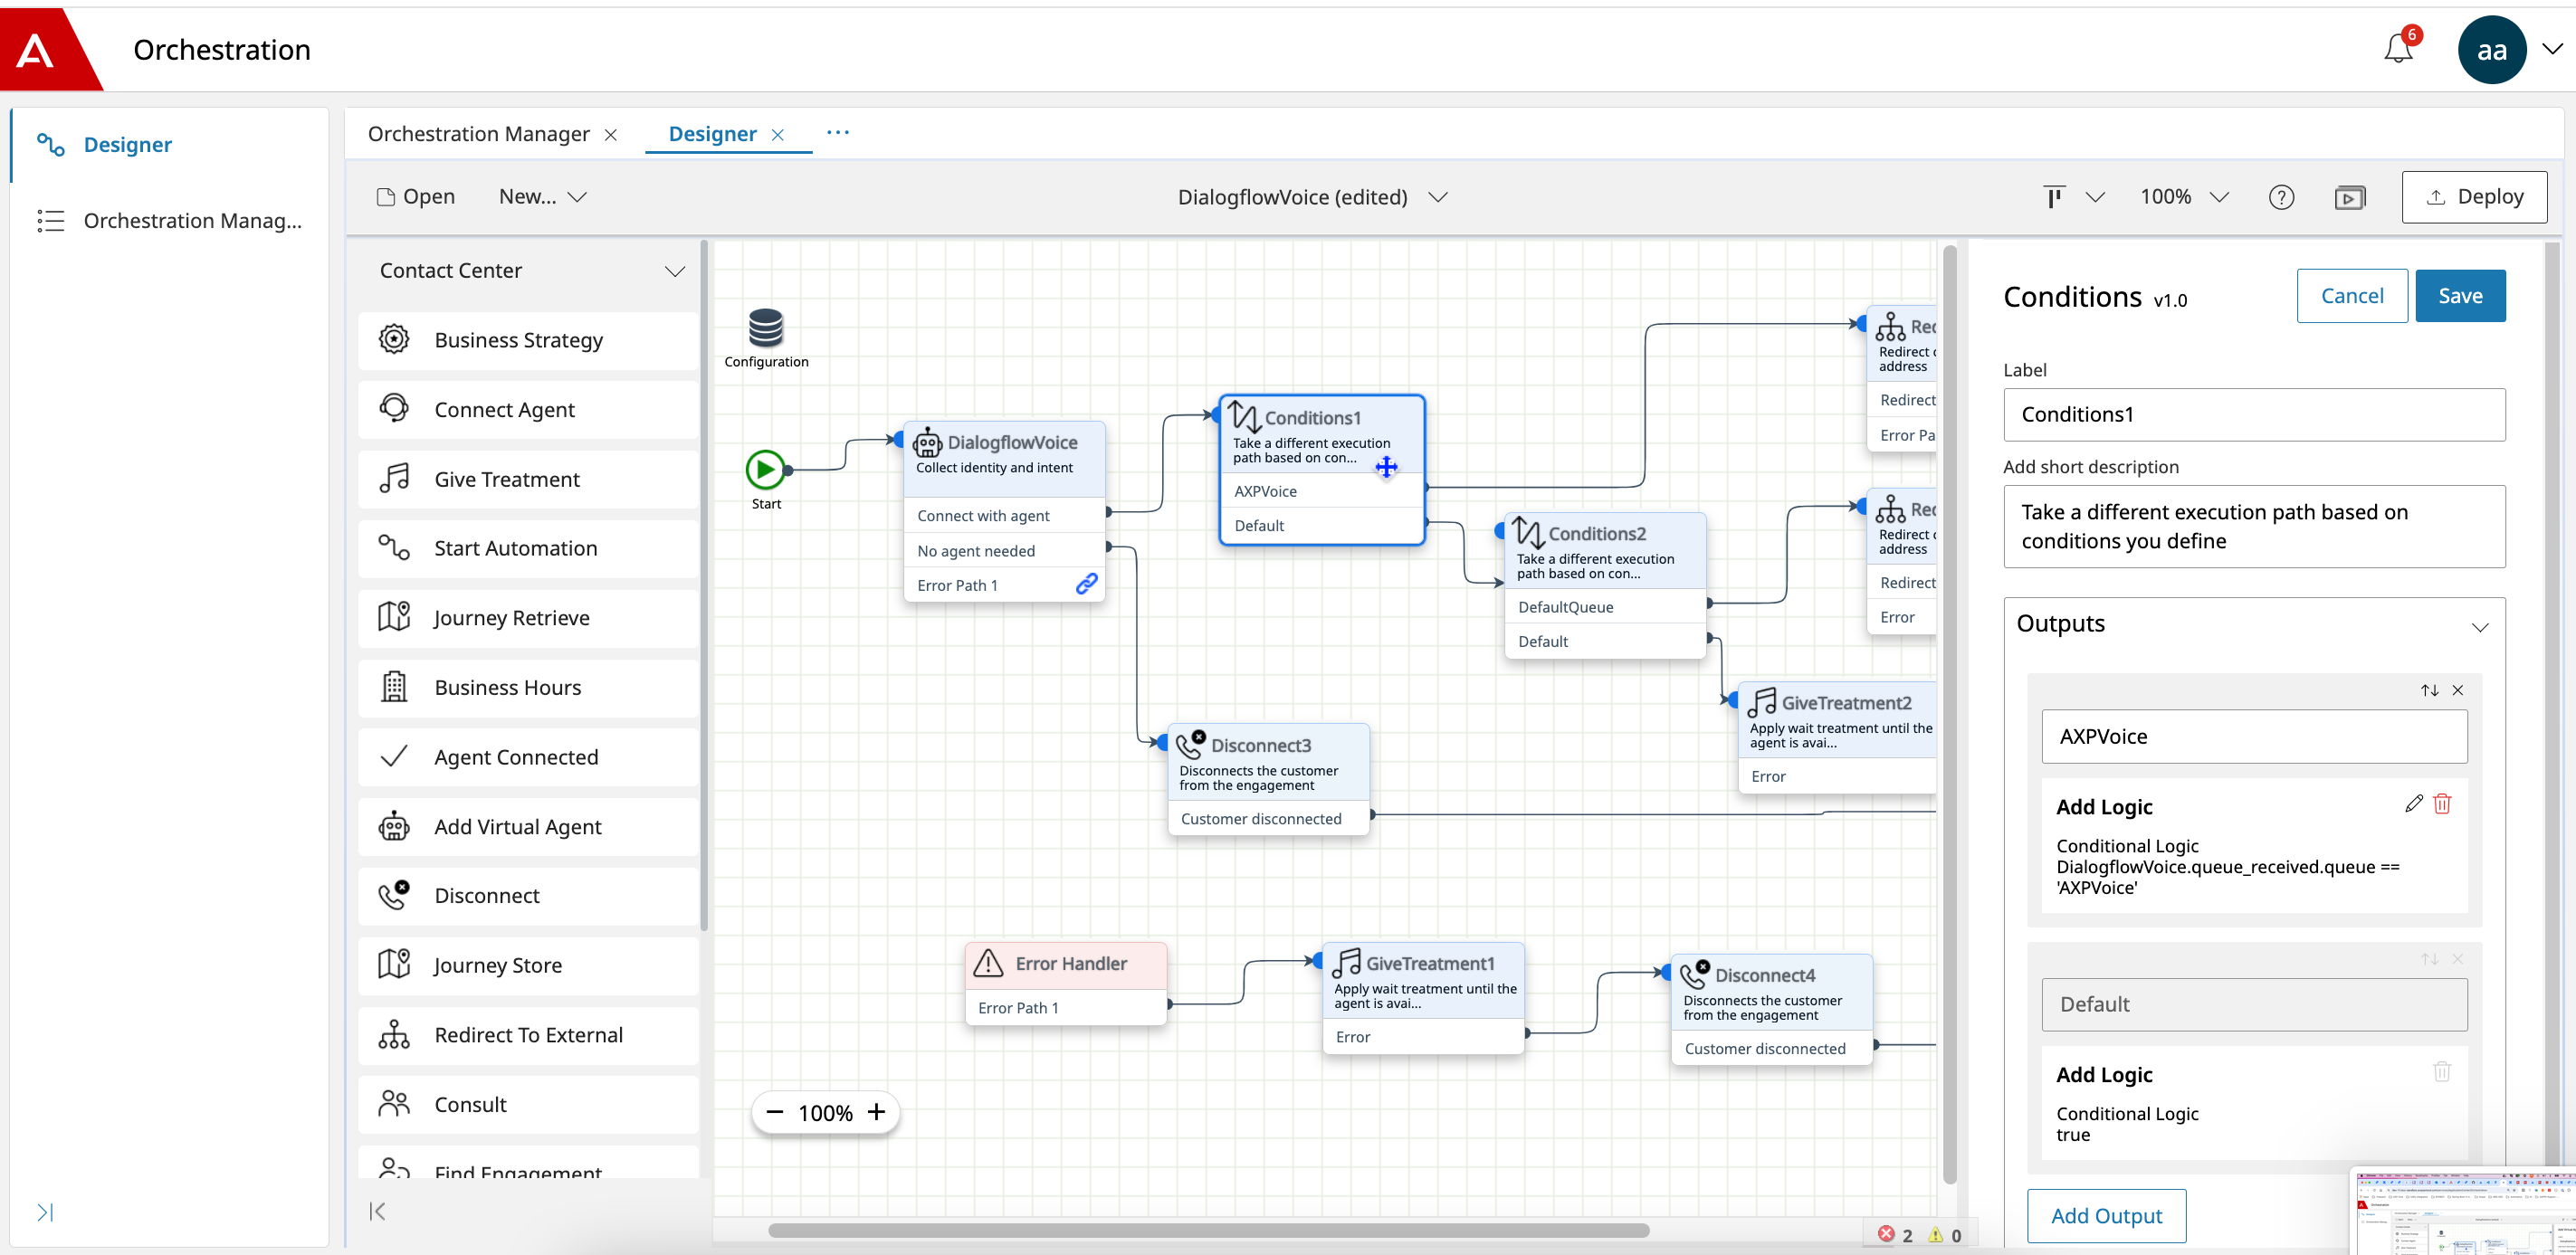The width and height of the screenshot is (2576, 1255).
Task: Collapse the Outputs section
Action: pyautogui.click(x=2479, y=627)
